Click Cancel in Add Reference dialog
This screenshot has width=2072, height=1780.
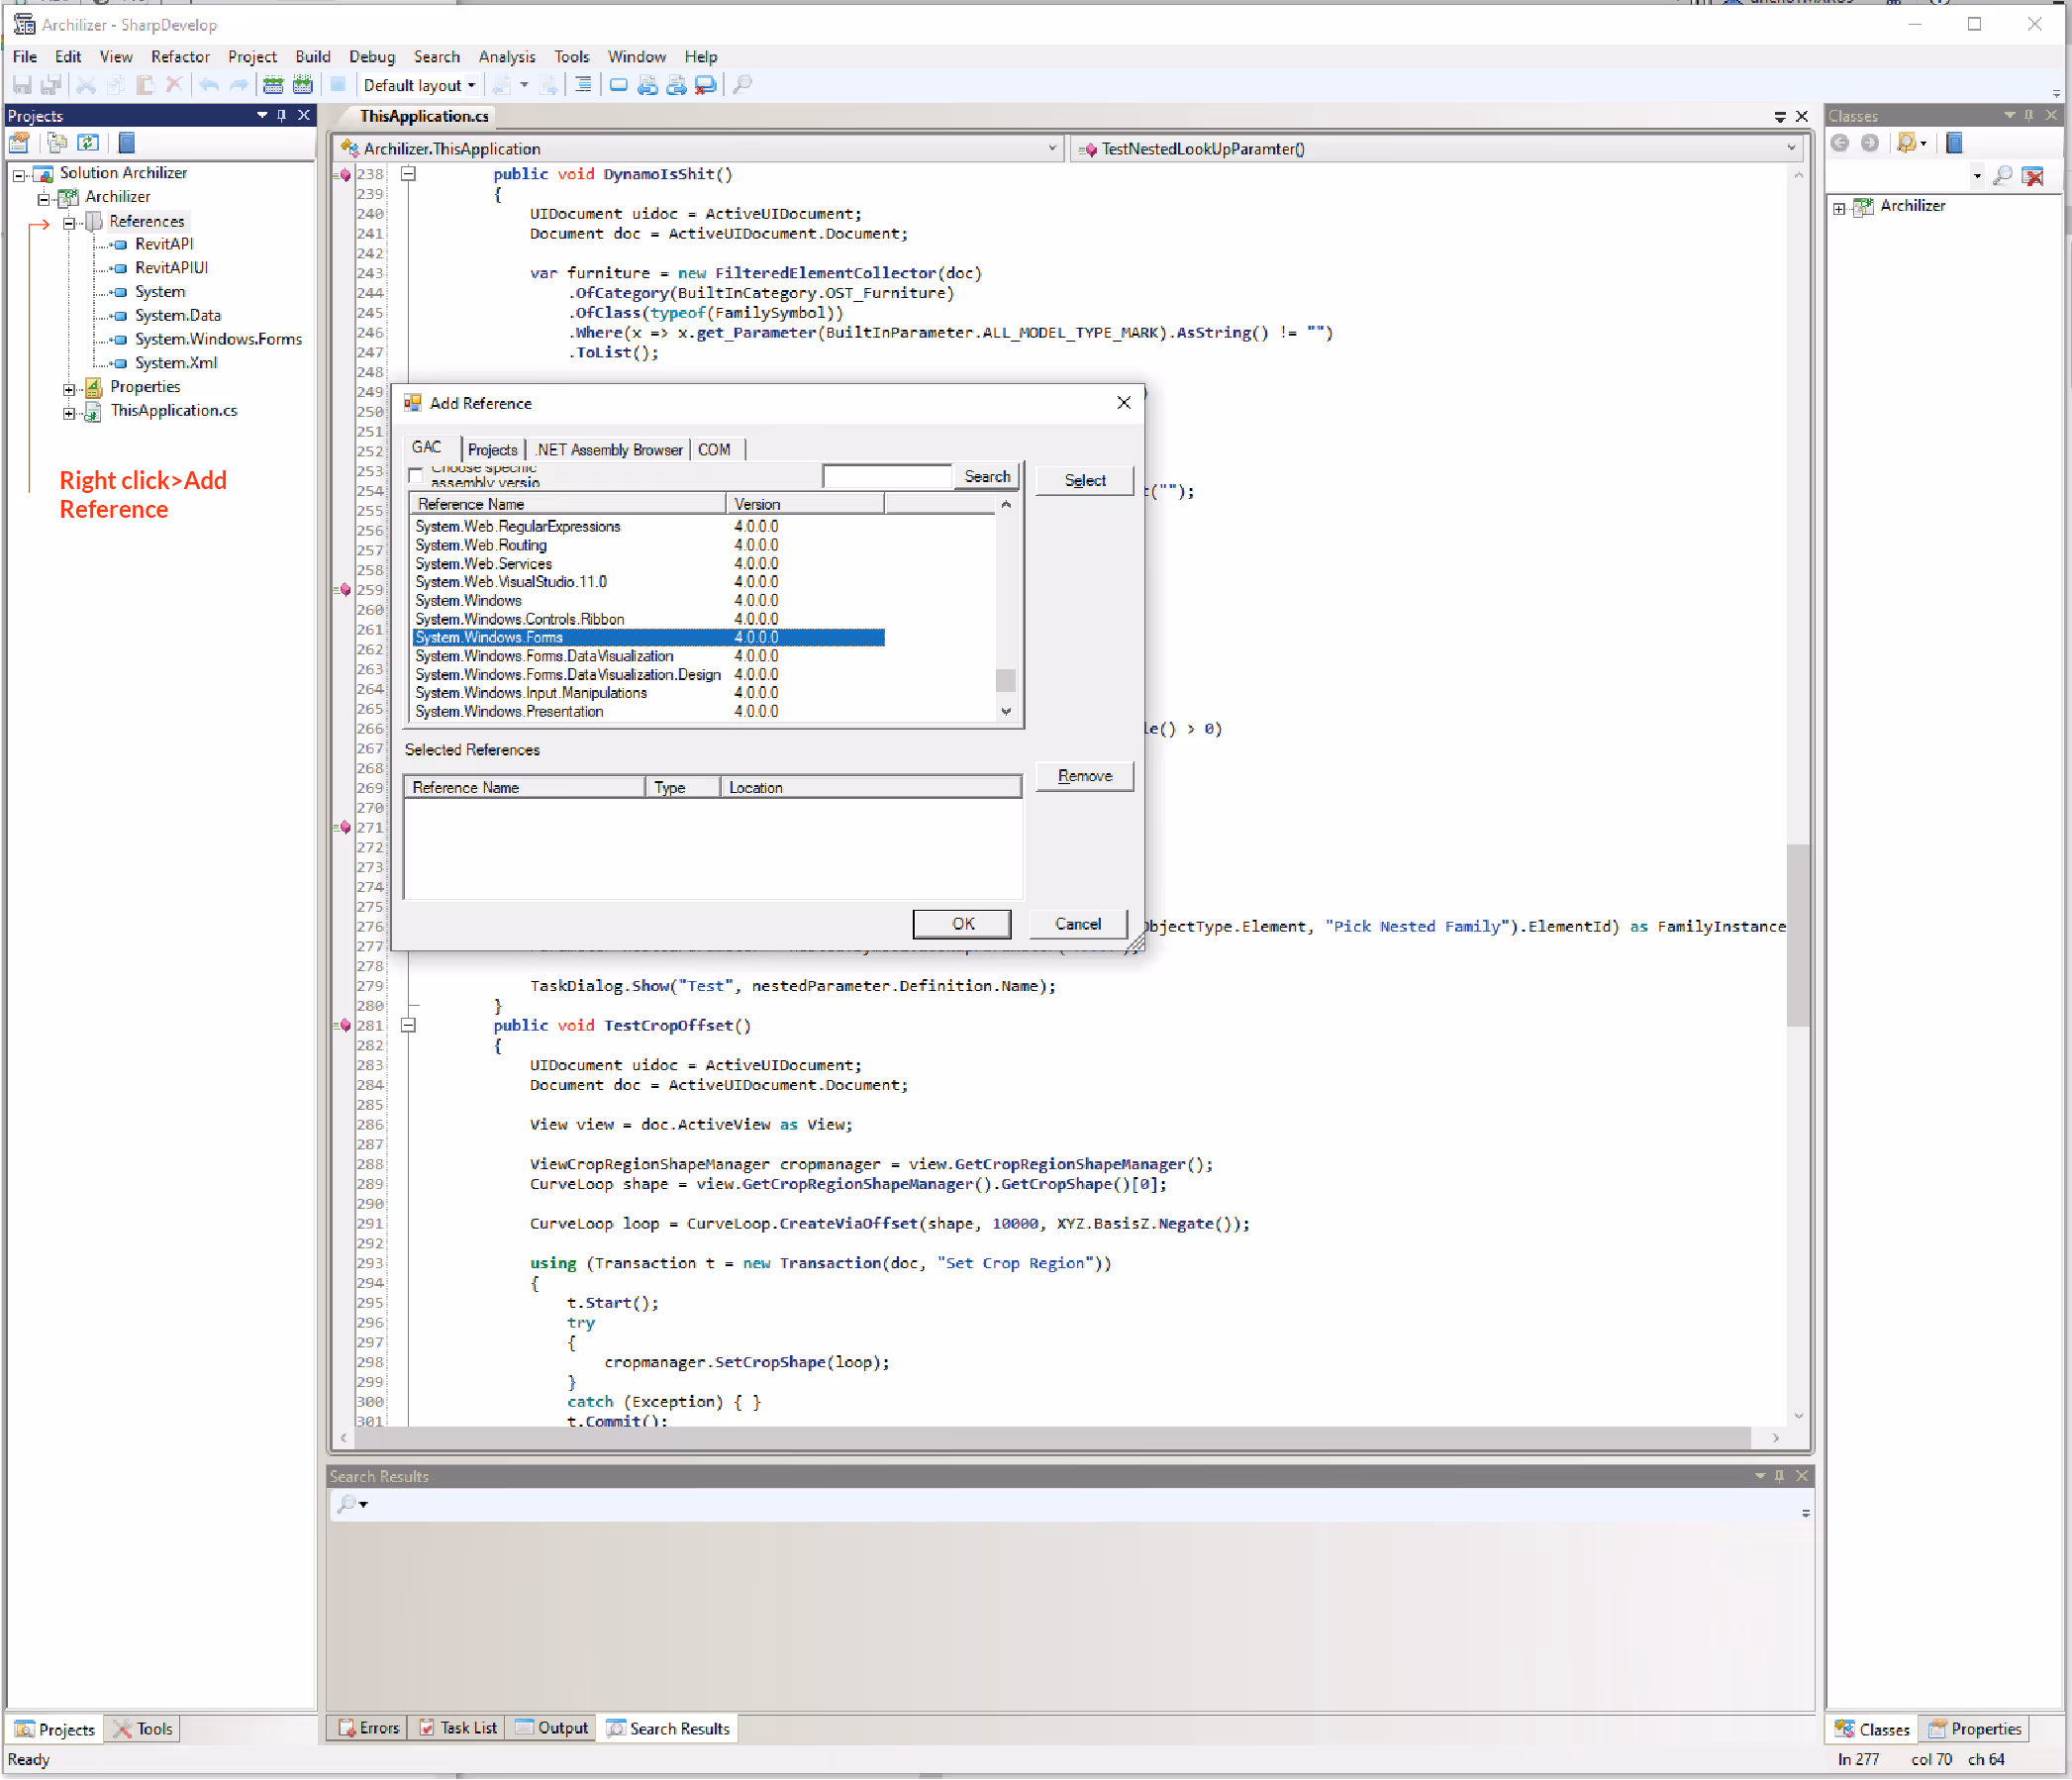(1077, 923)
